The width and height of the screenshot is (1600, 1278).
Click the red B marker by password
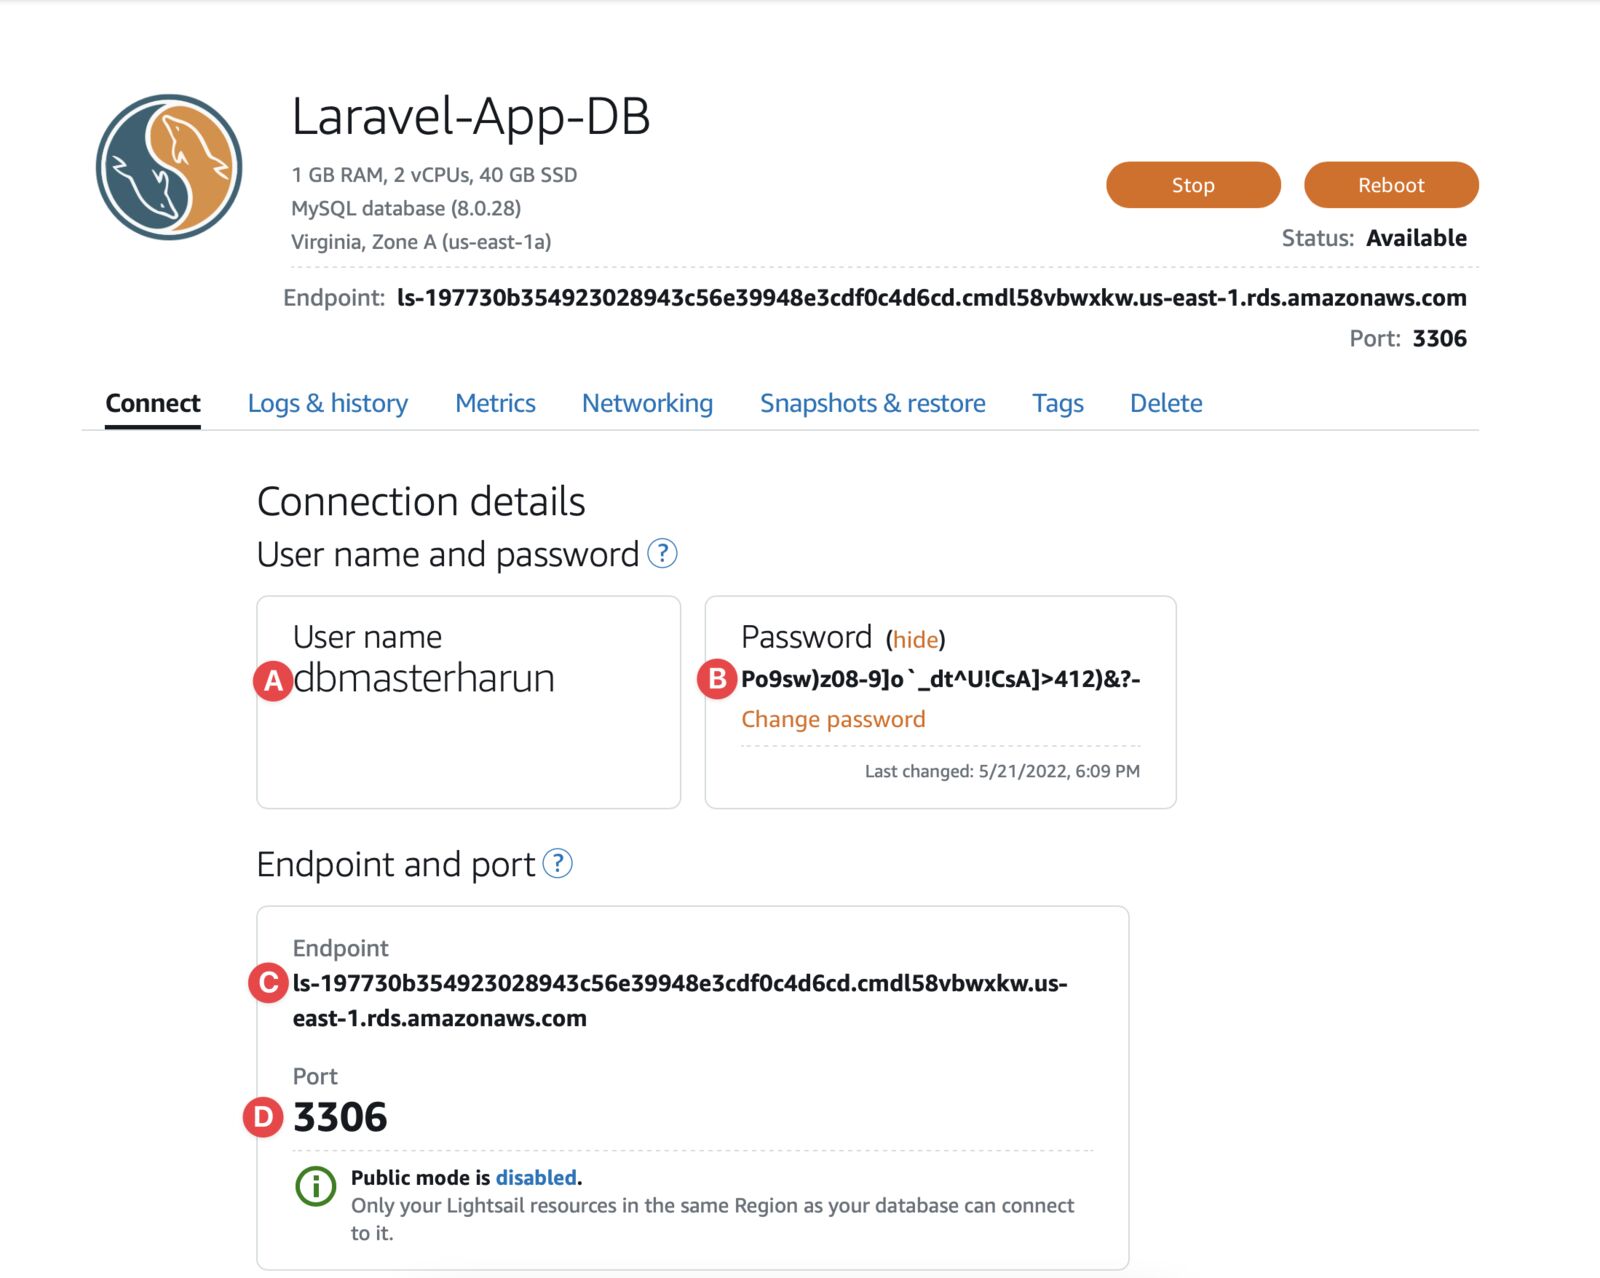click(x=717, y=679)
